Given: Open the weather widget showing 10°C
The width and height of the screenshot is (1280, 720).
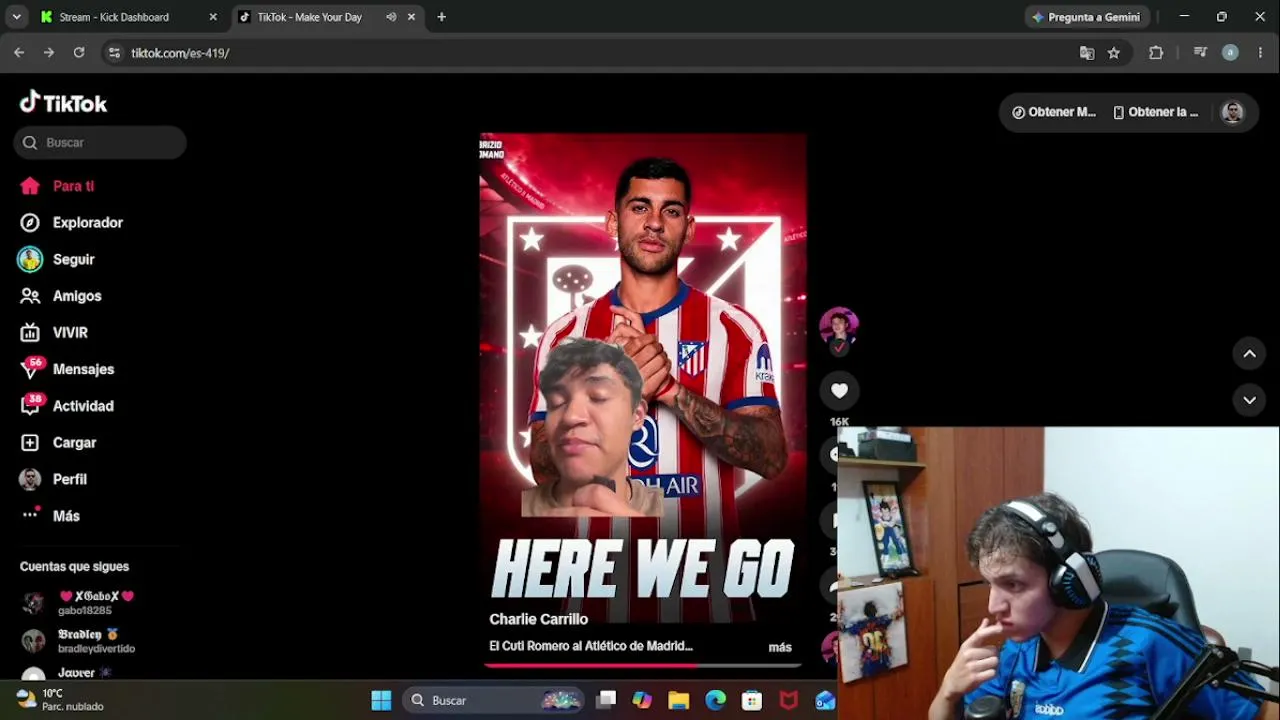Looking at the screenshot, I should tap(60, 700).
